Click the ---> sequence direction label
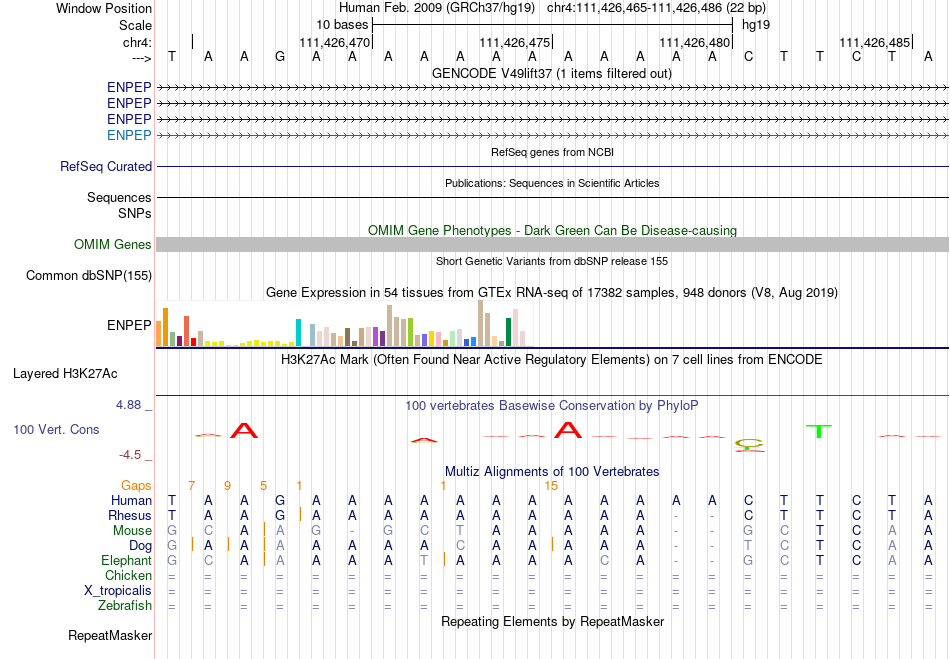This screenshot has height=659, width=950. (x=141, y=58)
